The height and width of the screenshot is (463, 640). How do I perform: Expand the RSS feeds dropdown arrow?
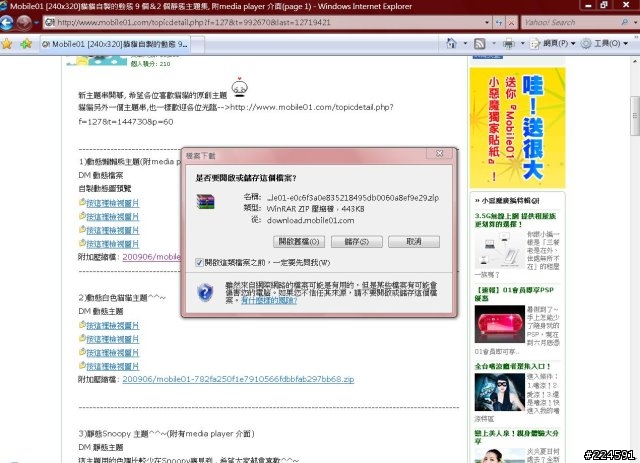coord(493,43)
